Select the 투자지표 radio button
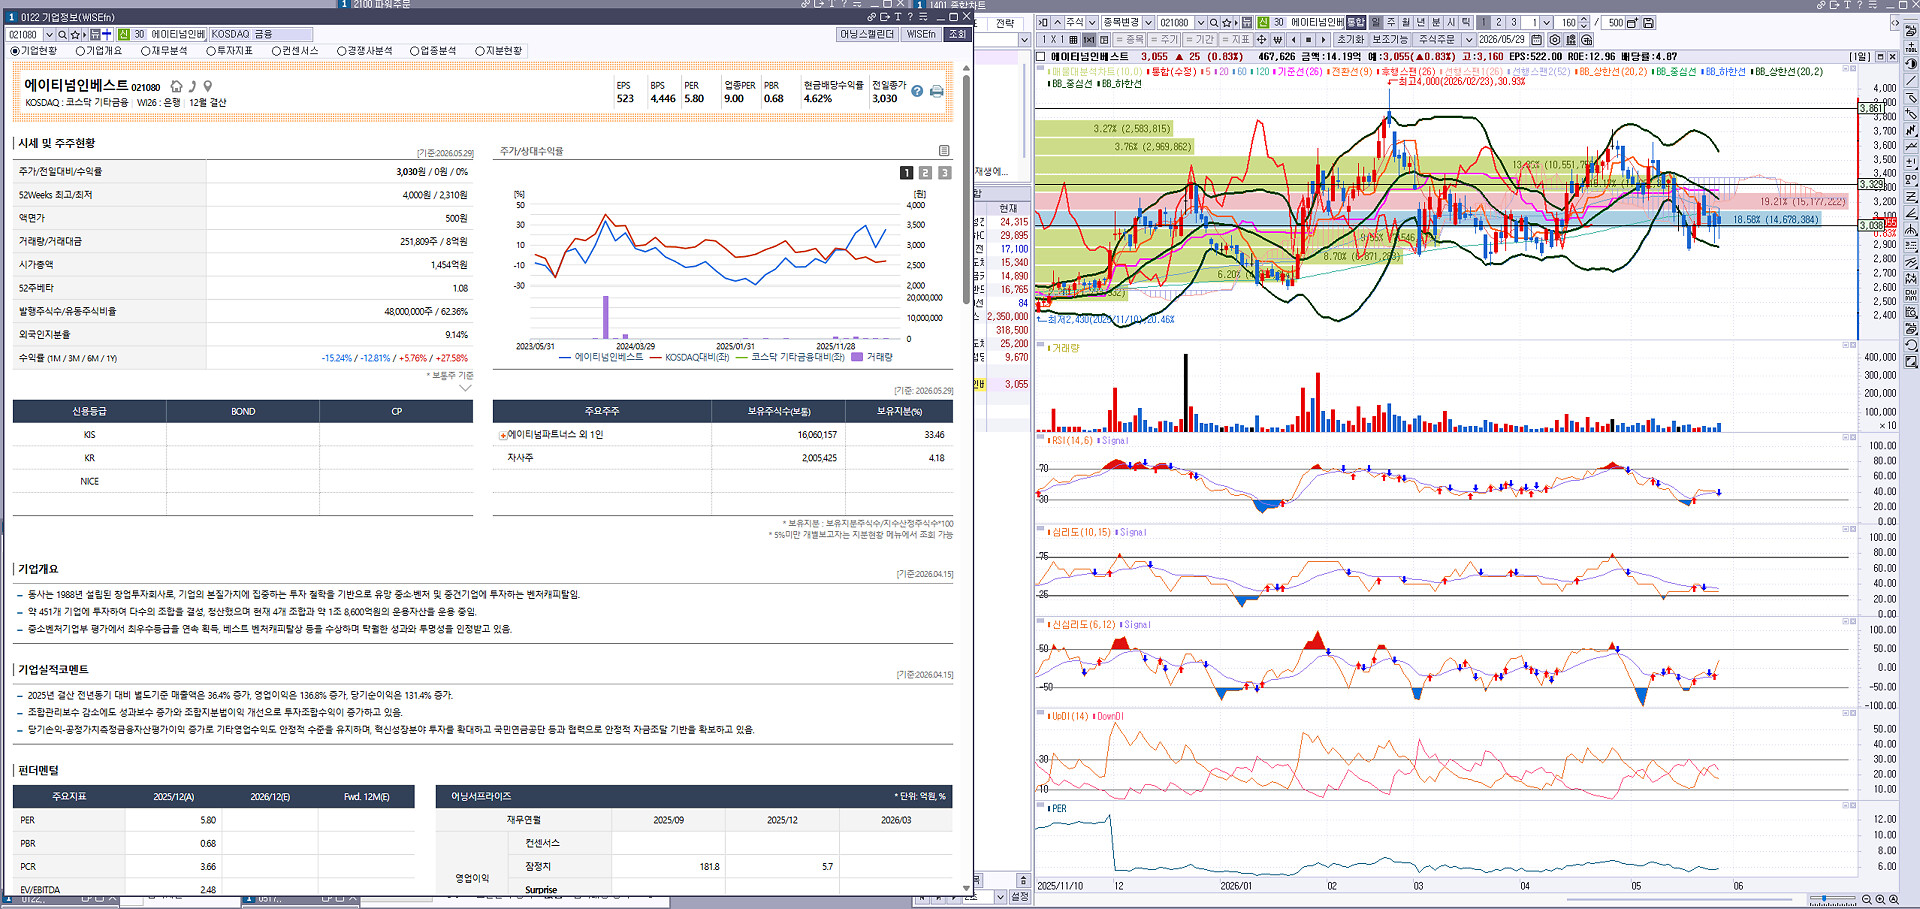Image resolution: width=1920 pixels, height=909 pixels. click(211, 51)
